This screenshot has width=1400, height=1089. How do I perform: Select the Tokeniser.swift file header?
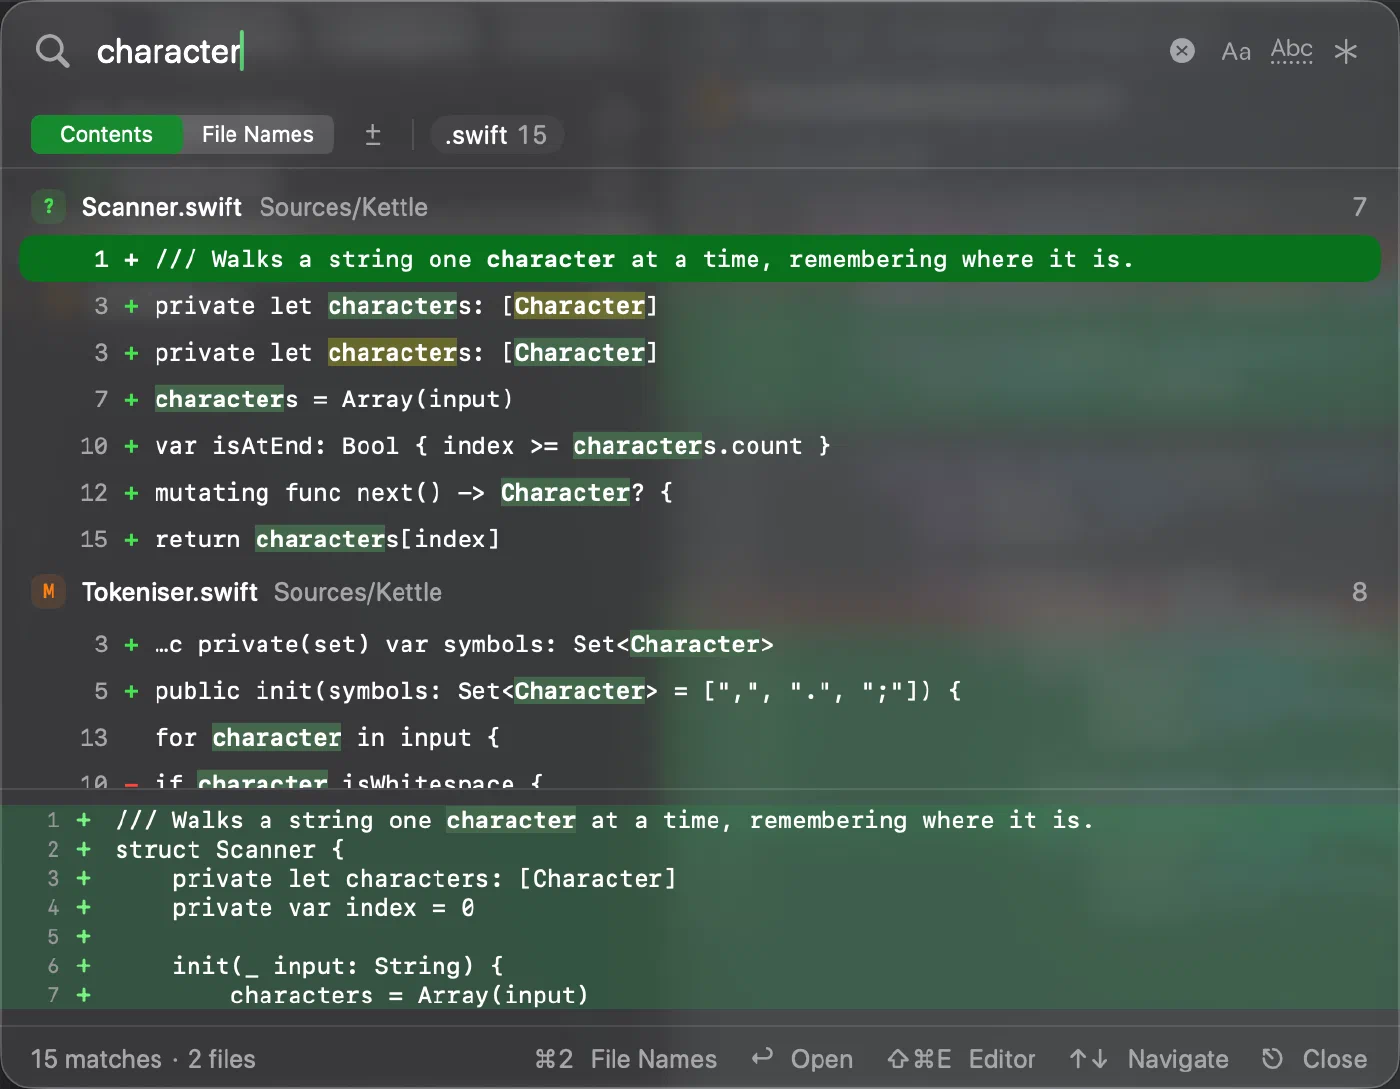tap(700, 592)
